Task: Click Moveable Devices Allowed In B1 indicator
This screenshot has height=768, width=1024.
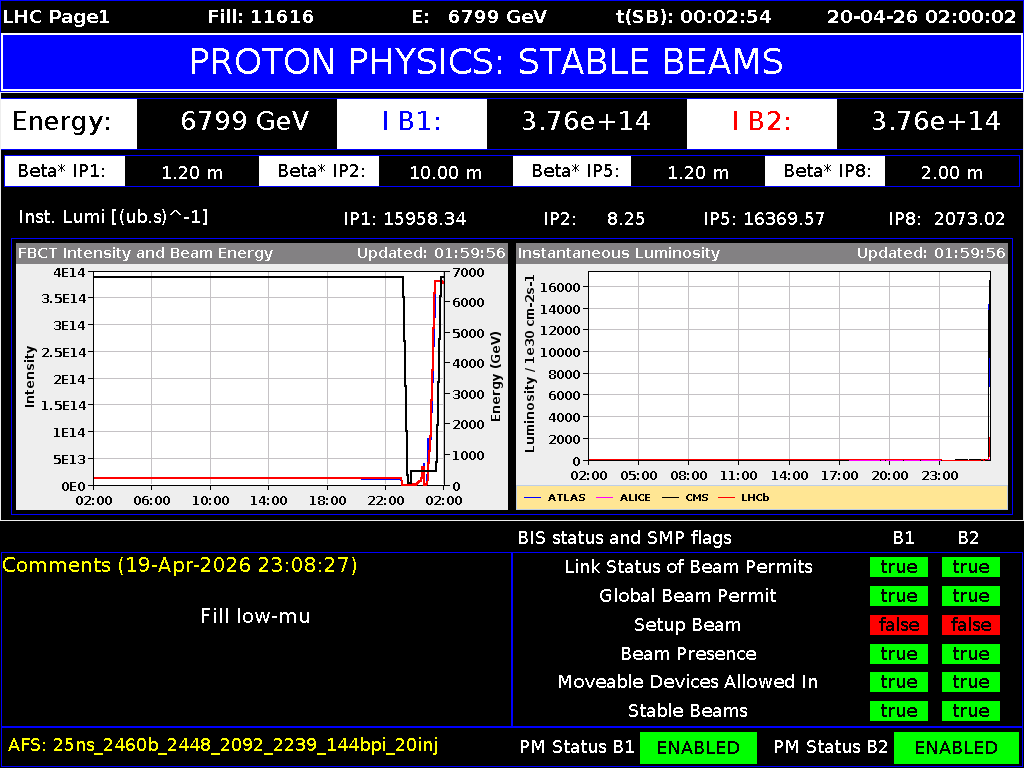Action: pos(899,682)
